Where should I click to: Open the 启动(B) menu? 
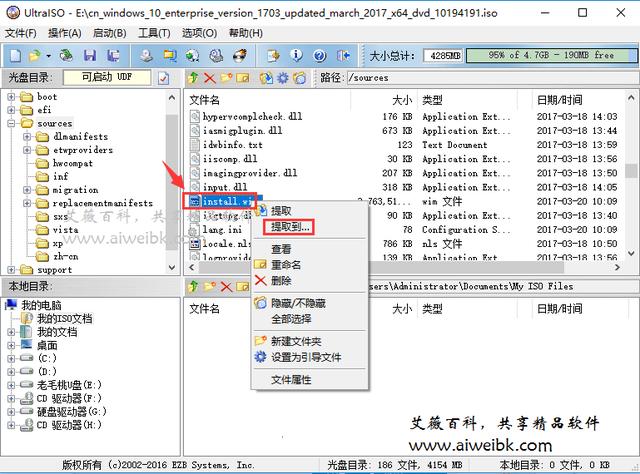click(x=109, y=33)
